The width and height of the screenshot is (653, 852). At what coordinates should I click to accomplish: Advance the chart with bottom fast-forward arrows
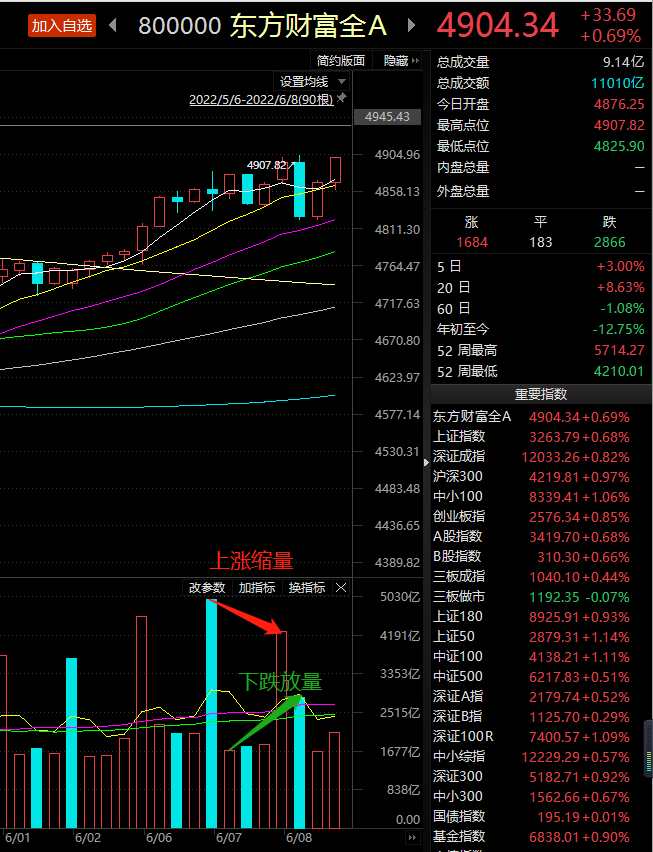pos(412,837)
